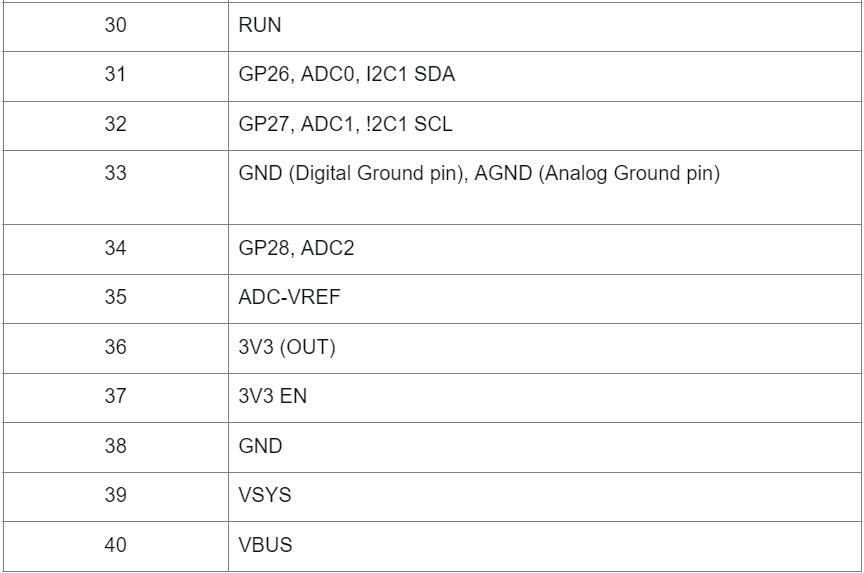Click pin number 33 cell
Viewport: 864px width, 573px height.
116,174
